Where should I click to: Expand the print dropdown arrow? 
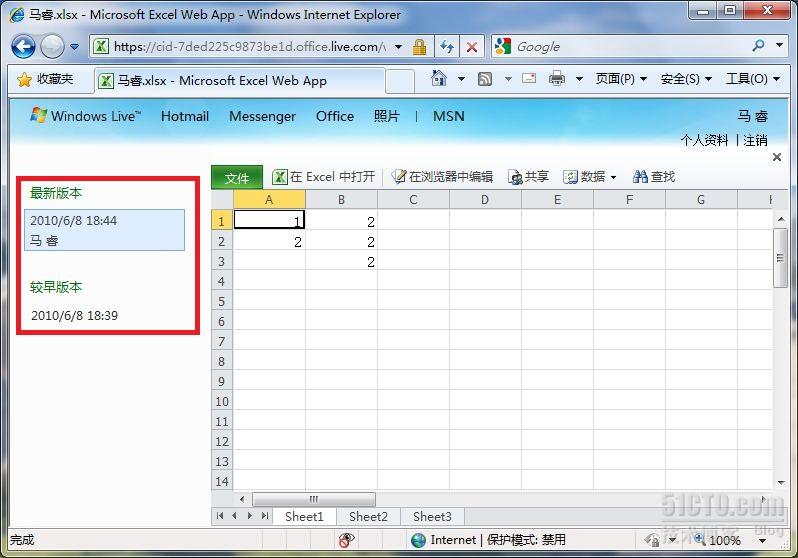click(579, 79)
